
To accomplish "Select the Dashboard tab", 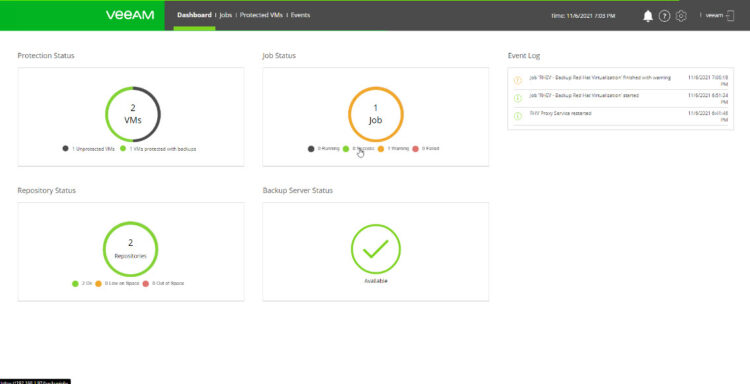I will [x=194, y=15].
